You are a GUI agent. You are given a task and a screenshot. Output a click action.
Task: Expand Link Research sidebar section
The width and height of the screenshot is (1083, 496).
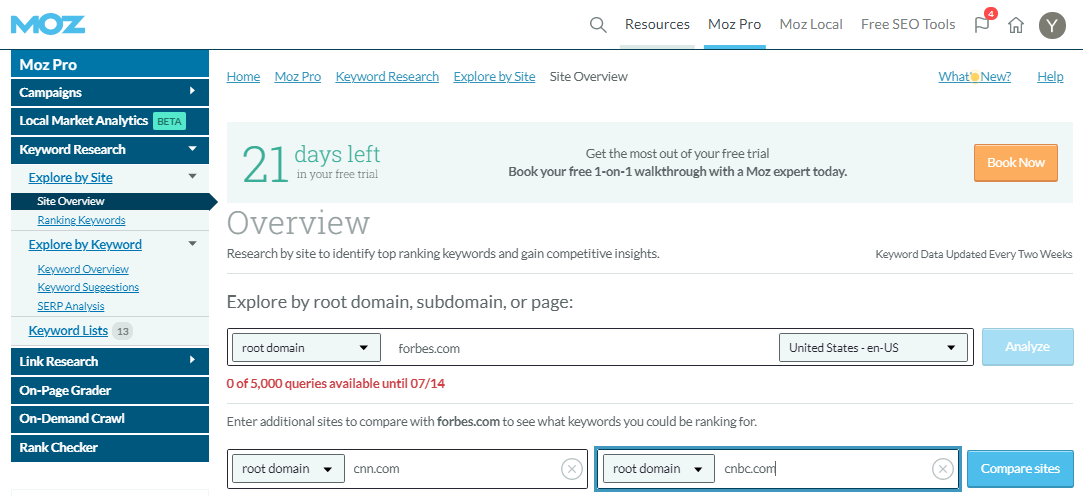coord(110,361)
